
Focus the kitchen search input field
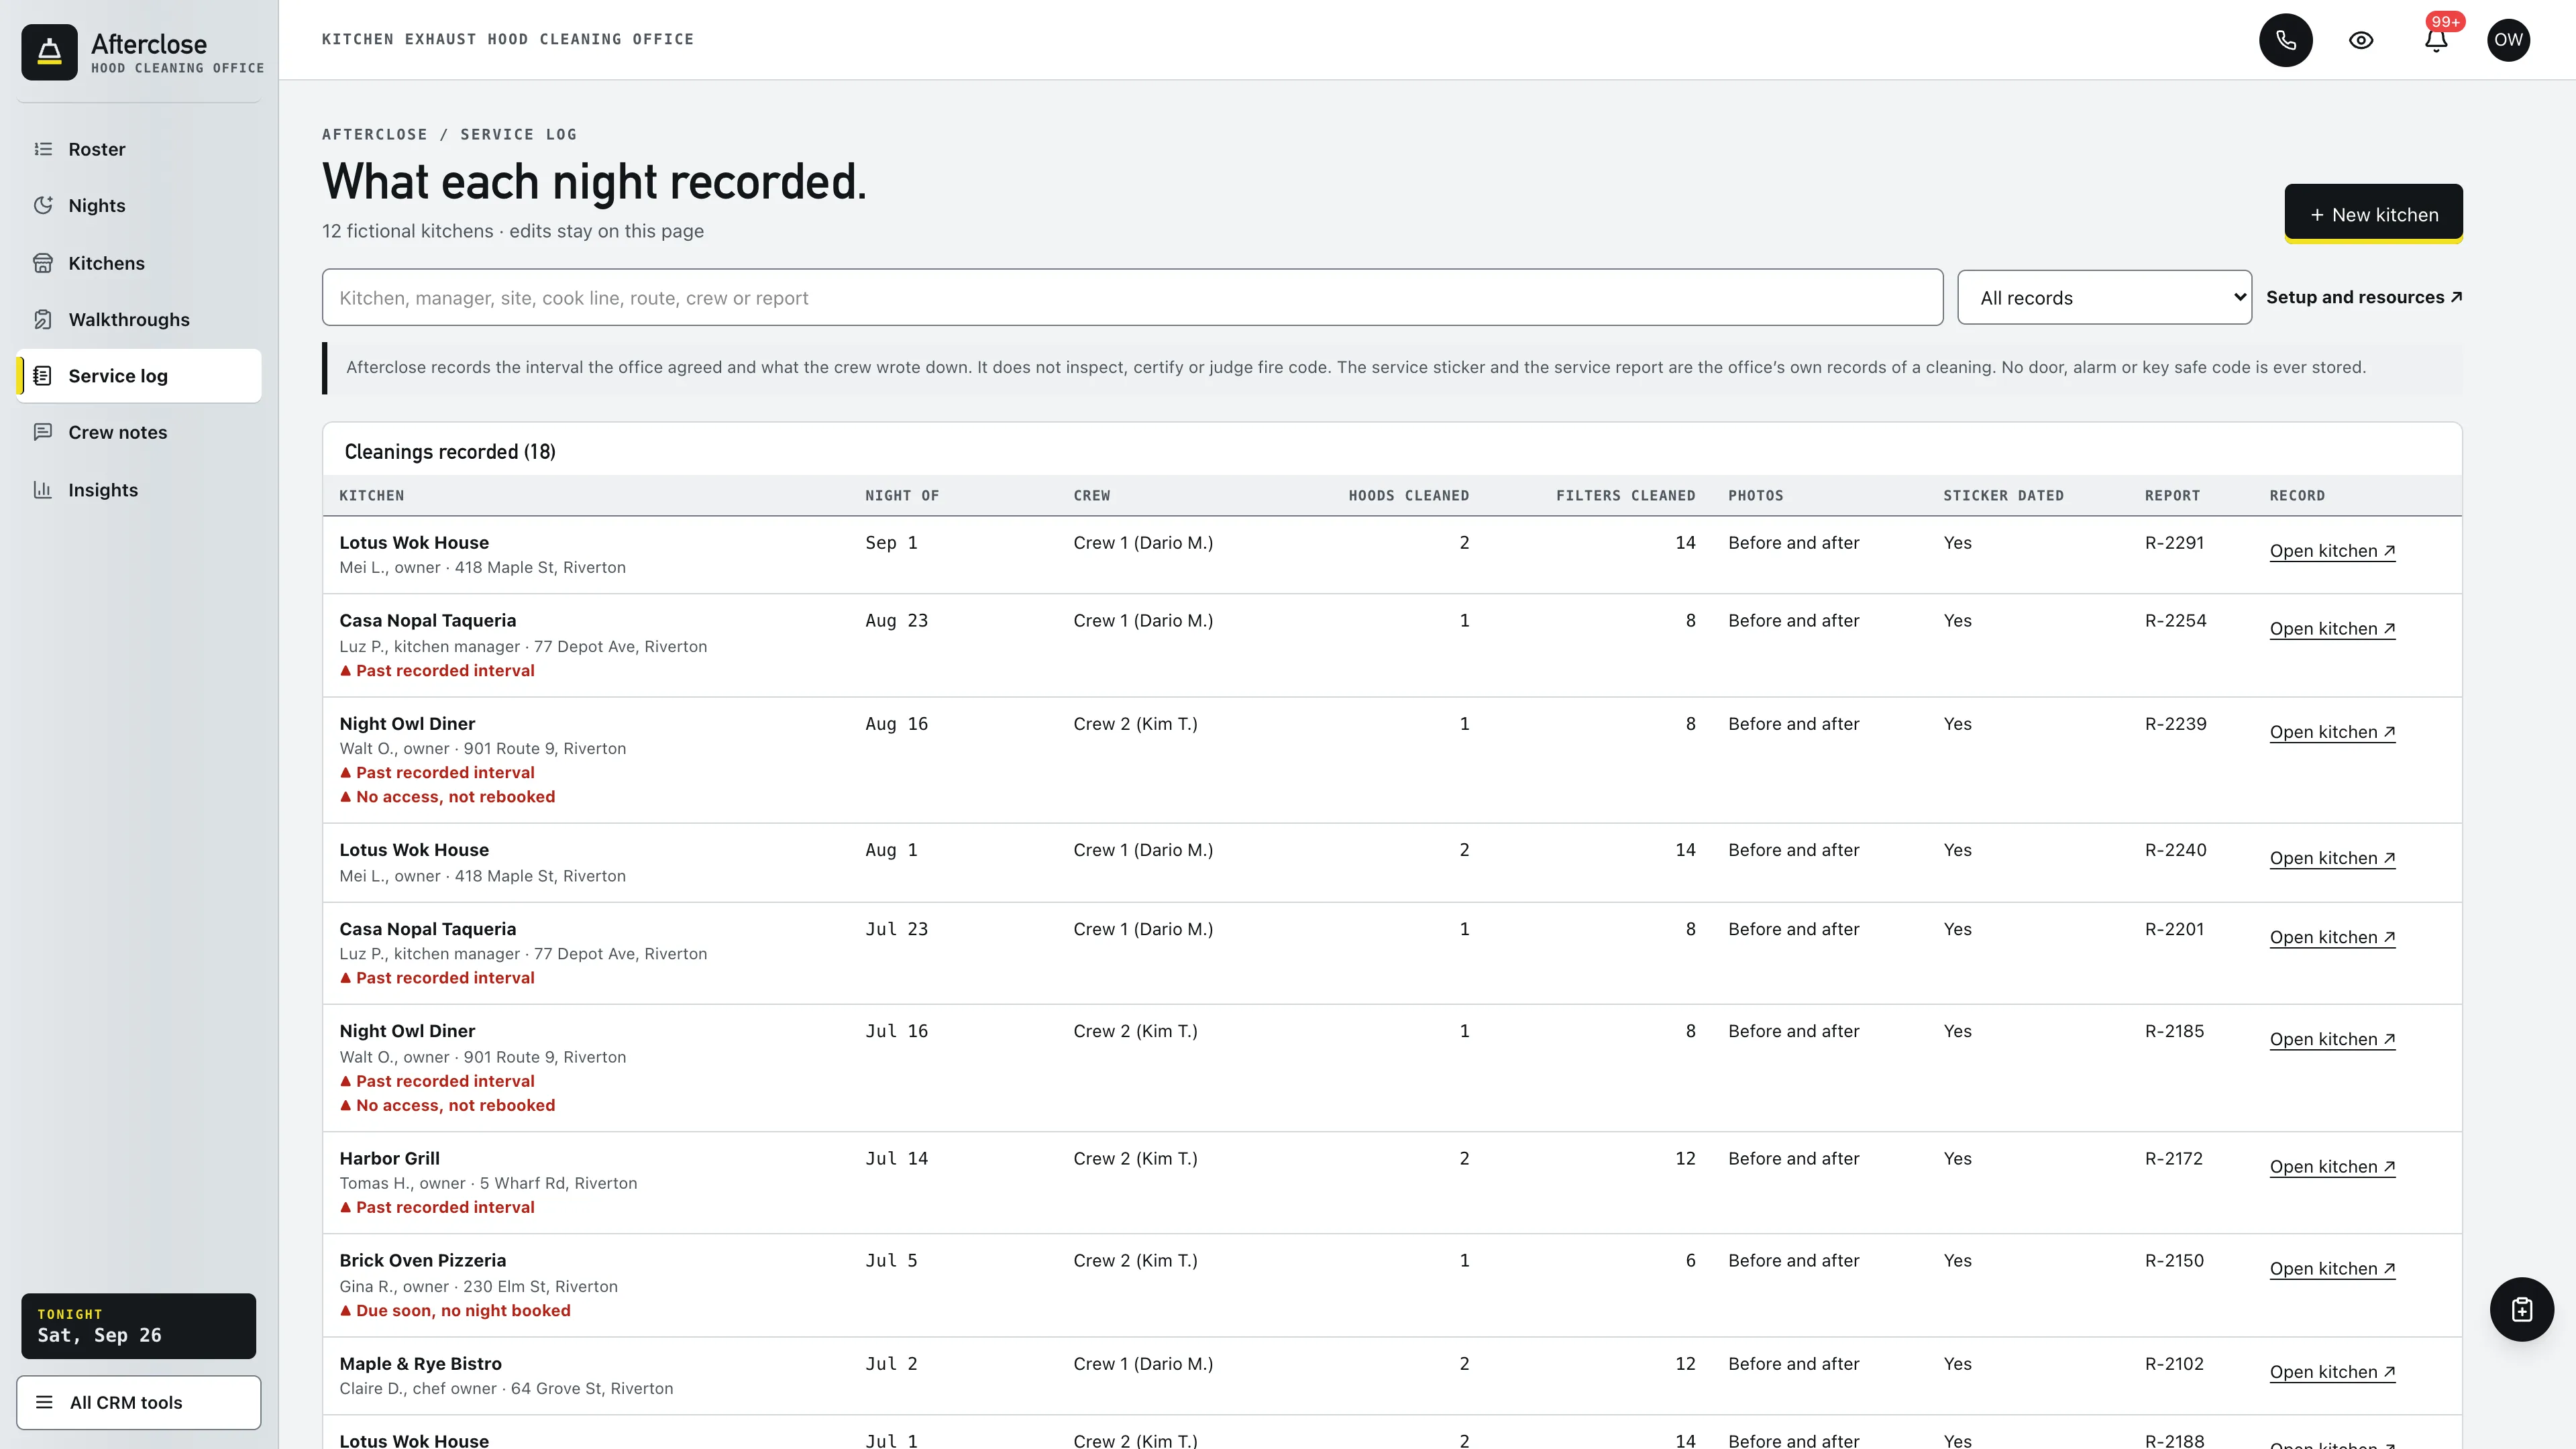tap(1132, 297)
